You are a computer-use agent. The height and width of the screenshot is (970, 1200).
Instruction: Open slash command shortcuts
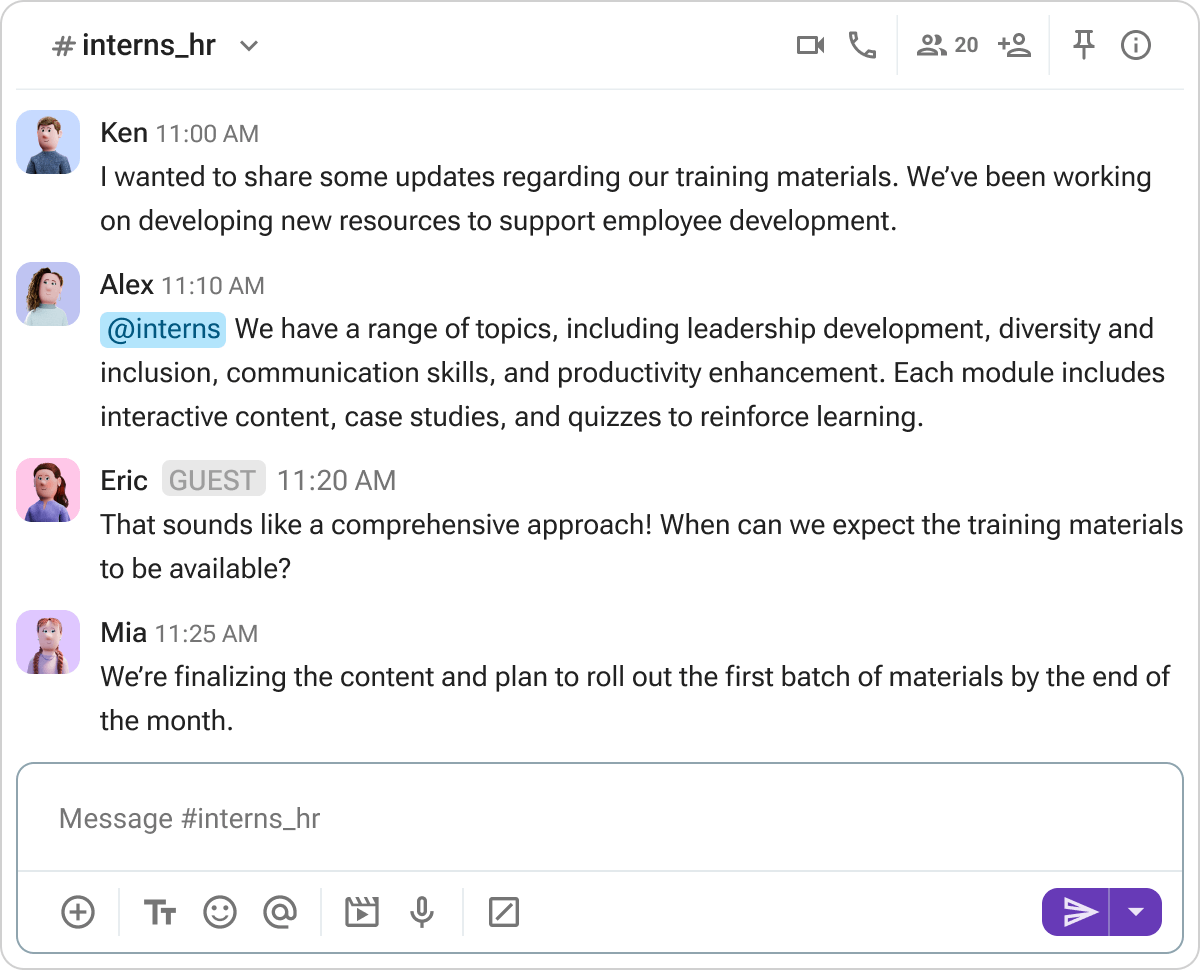click(503, 912)
